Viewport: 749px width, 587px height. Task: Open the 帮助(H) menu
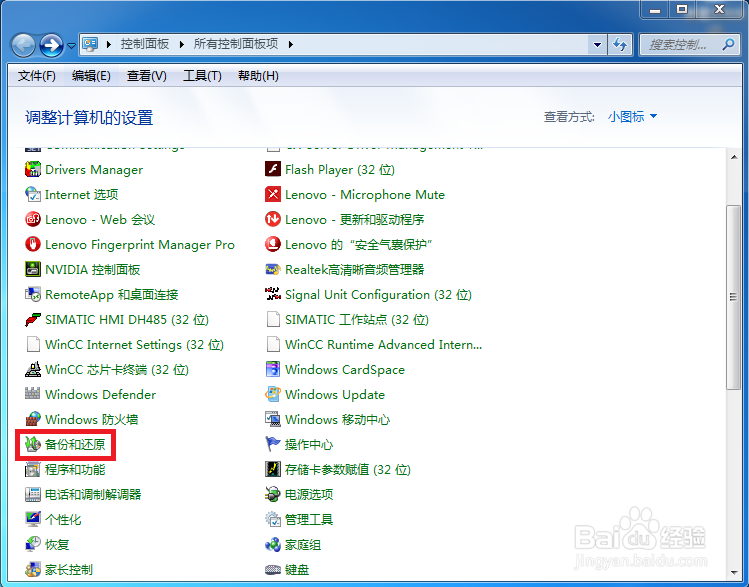pyautogui.click(x=258, y=75)
